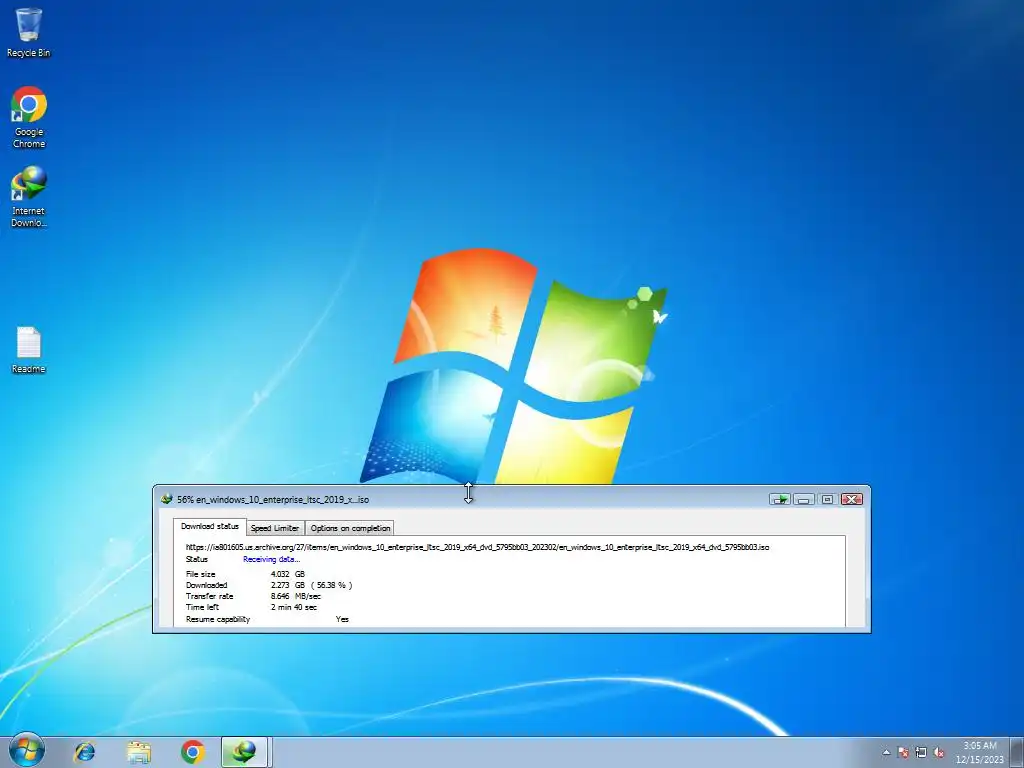Select the Readme file on desktop
This screenshot has height=768, width=1024.
29,350
